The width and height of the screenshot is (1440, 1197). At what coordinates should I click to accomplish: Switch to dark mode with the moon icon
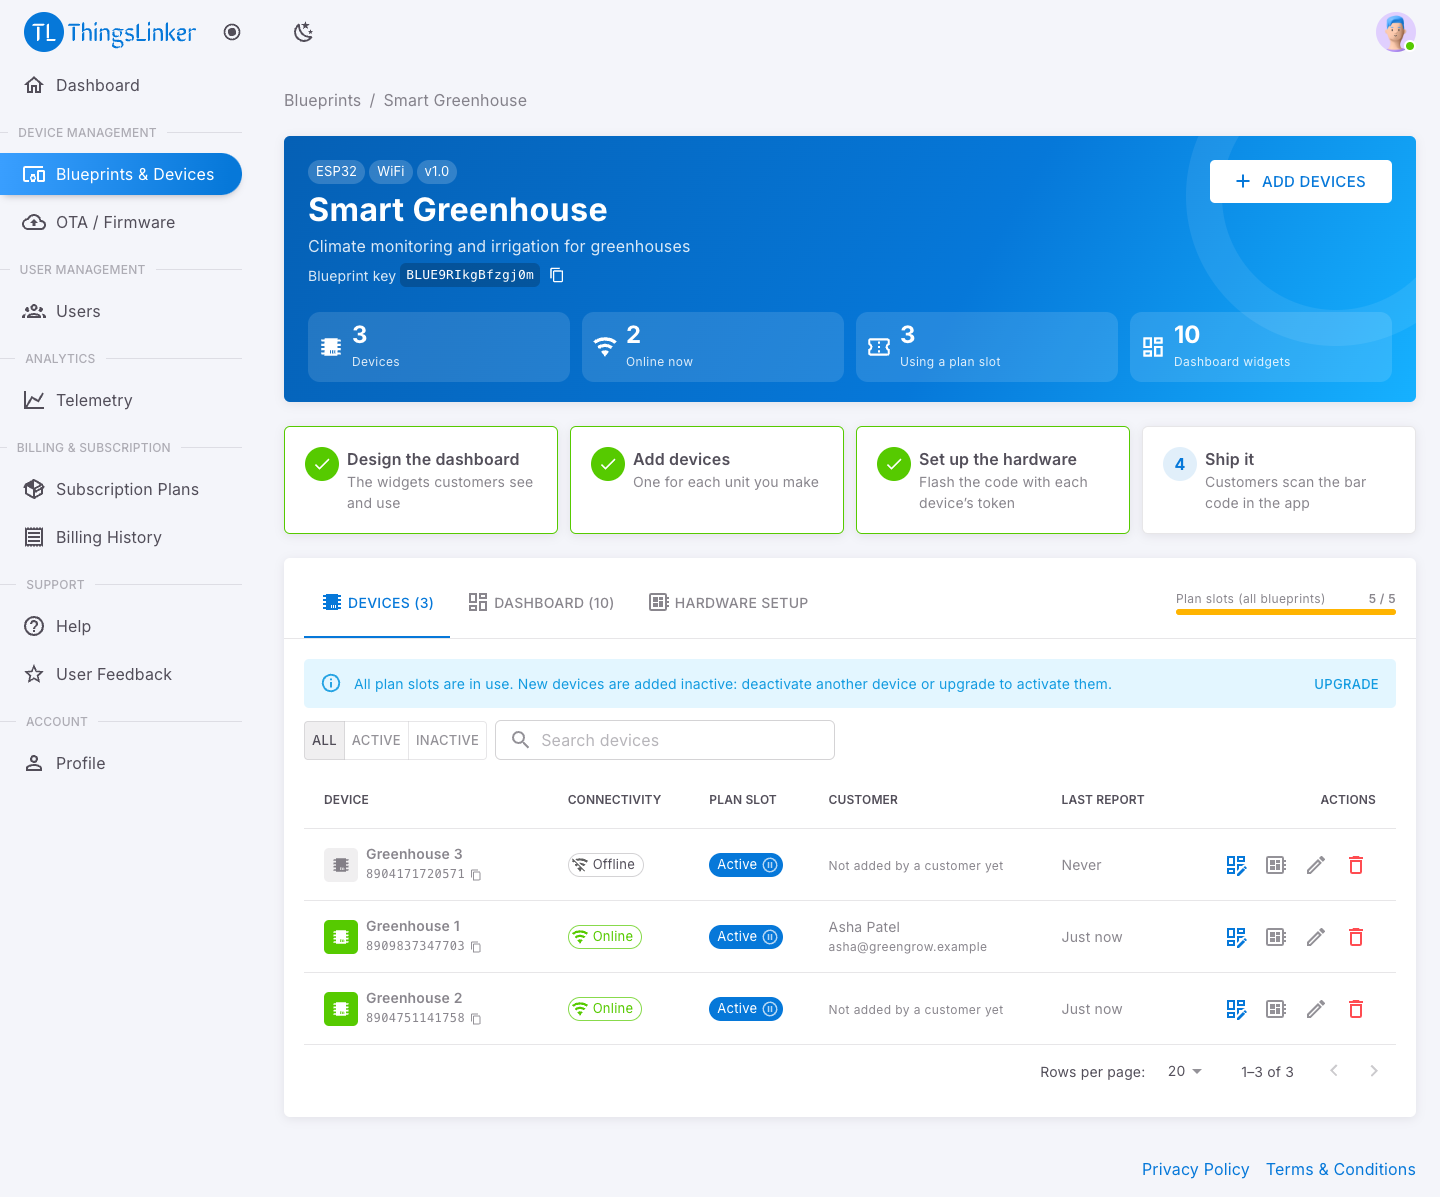tap(304, 32)
